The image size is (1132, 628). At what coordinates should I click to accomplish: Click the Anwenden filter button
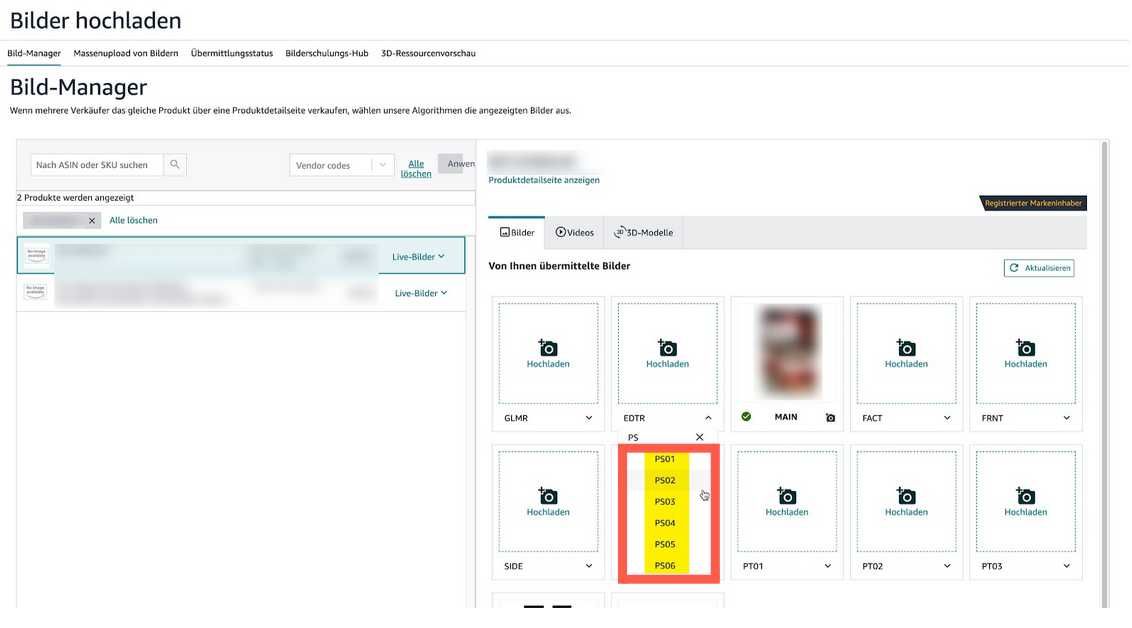click(x=457, y=164)
